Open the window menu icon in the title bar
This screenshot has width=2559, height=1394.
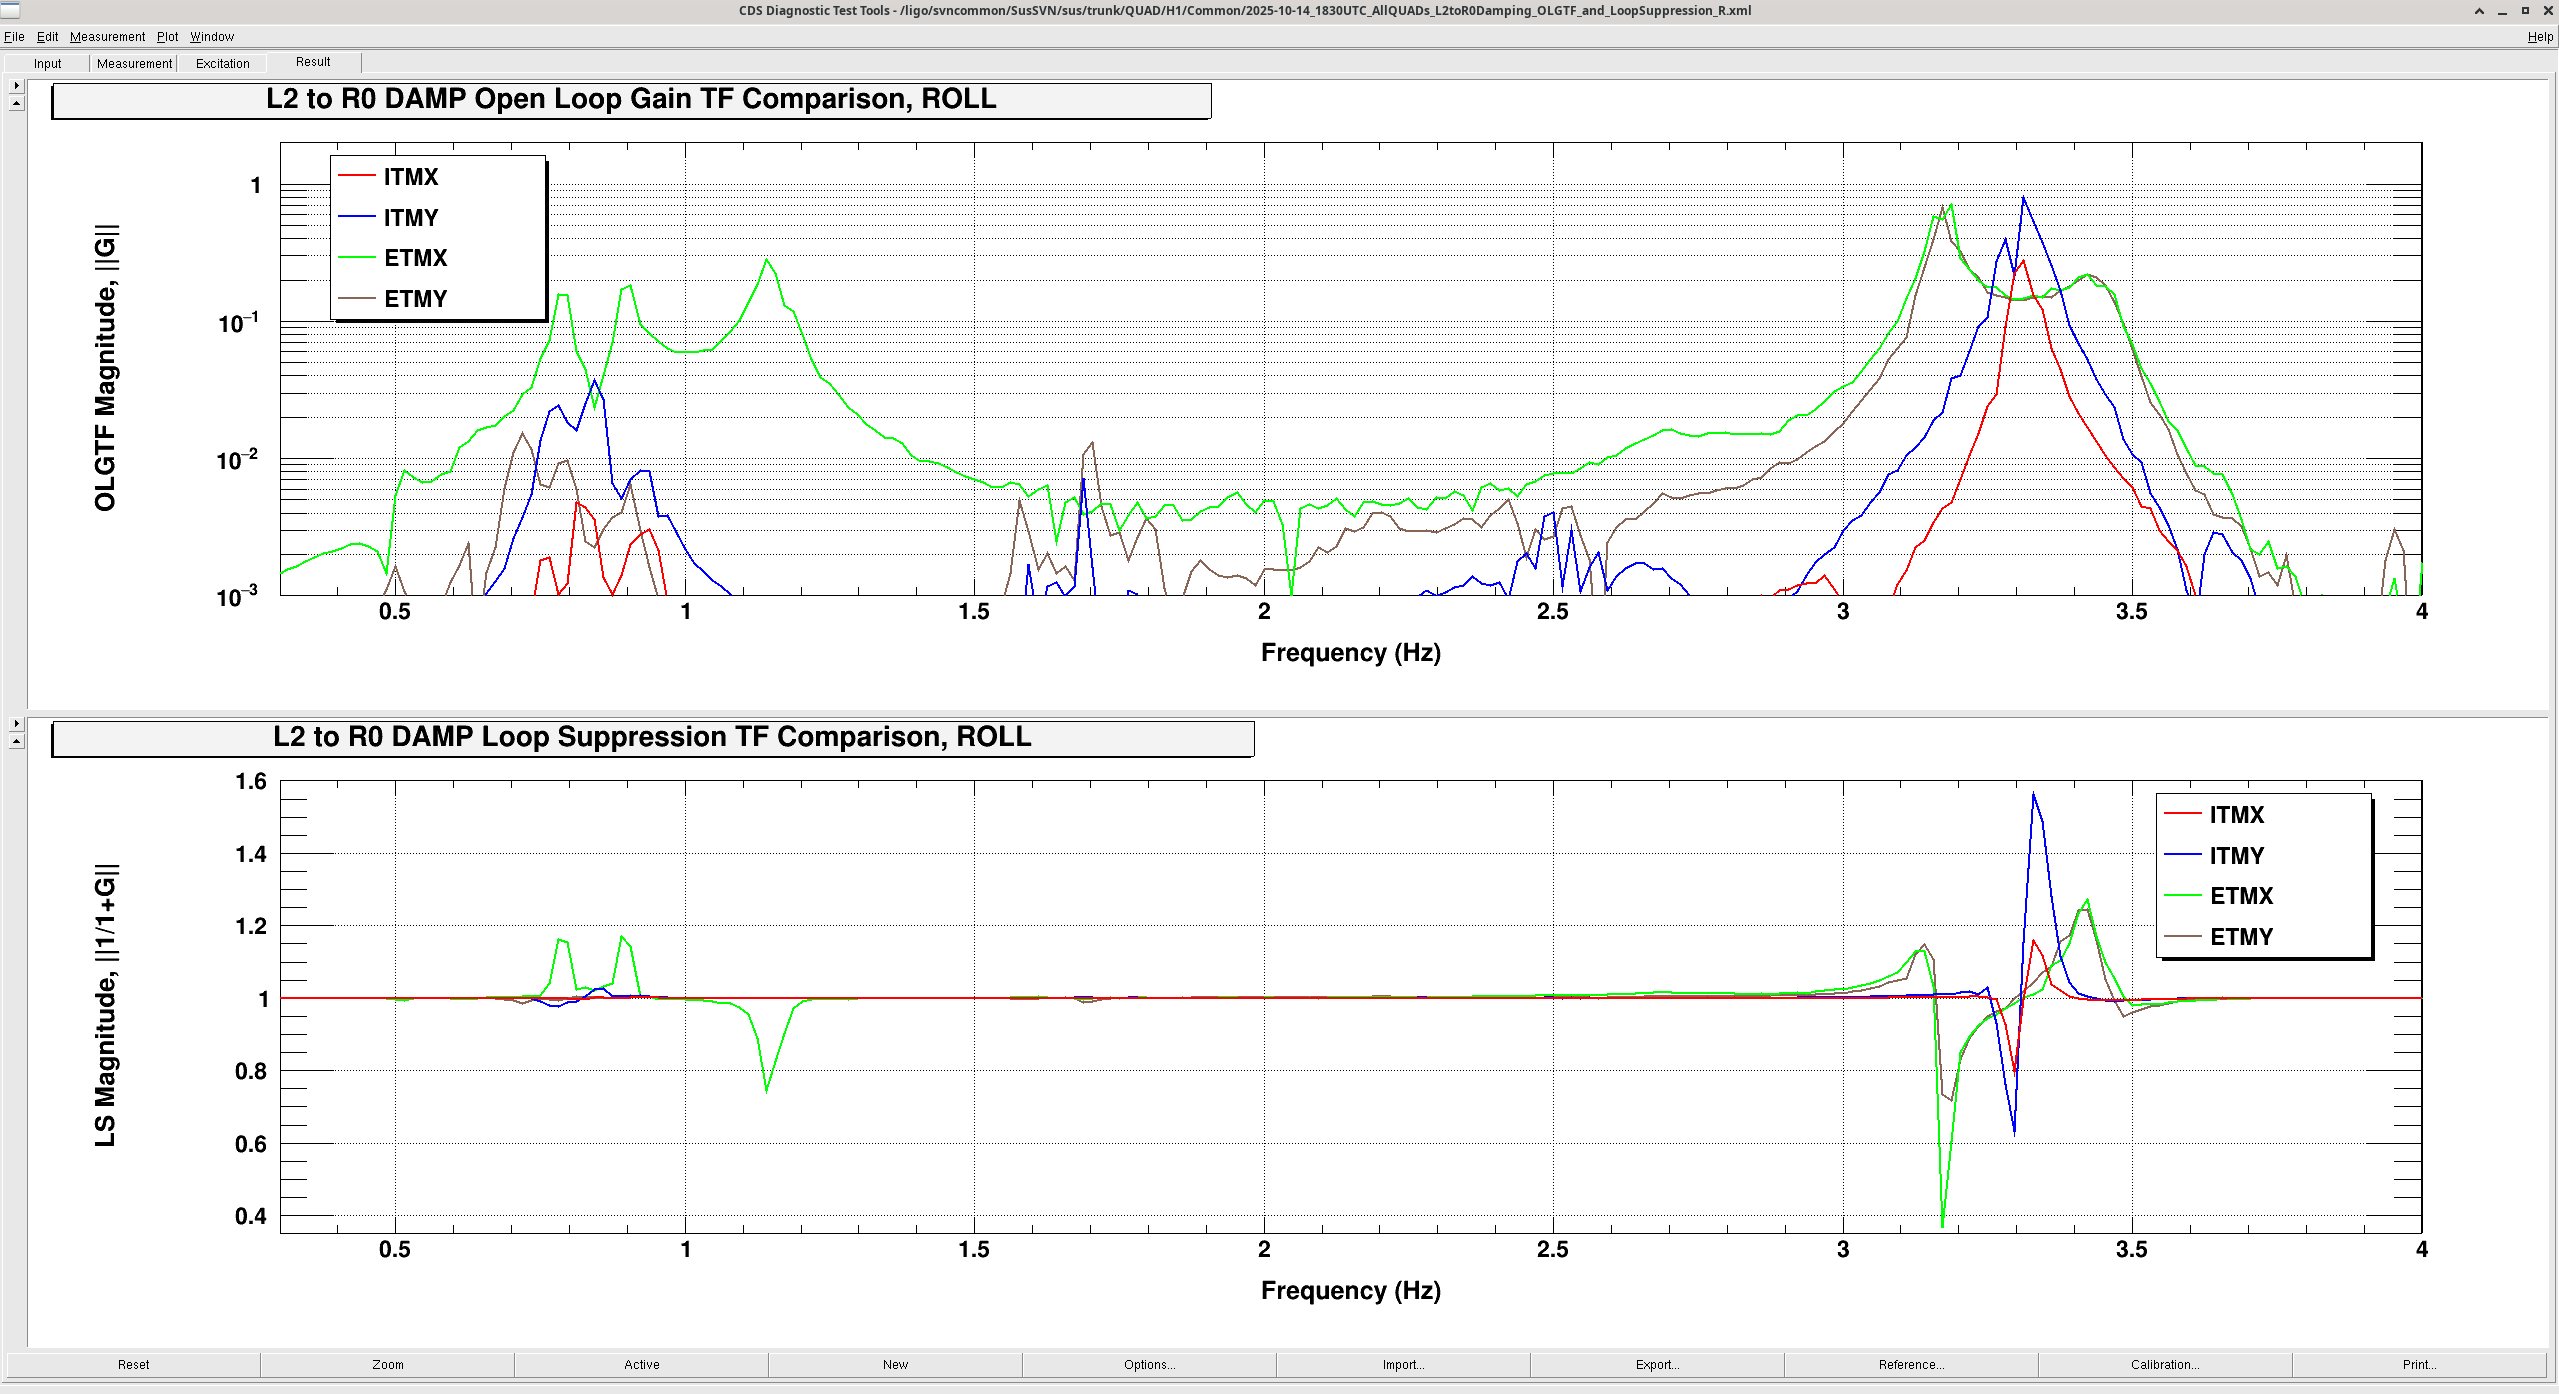pyautogui.click(x=10, y=10)
